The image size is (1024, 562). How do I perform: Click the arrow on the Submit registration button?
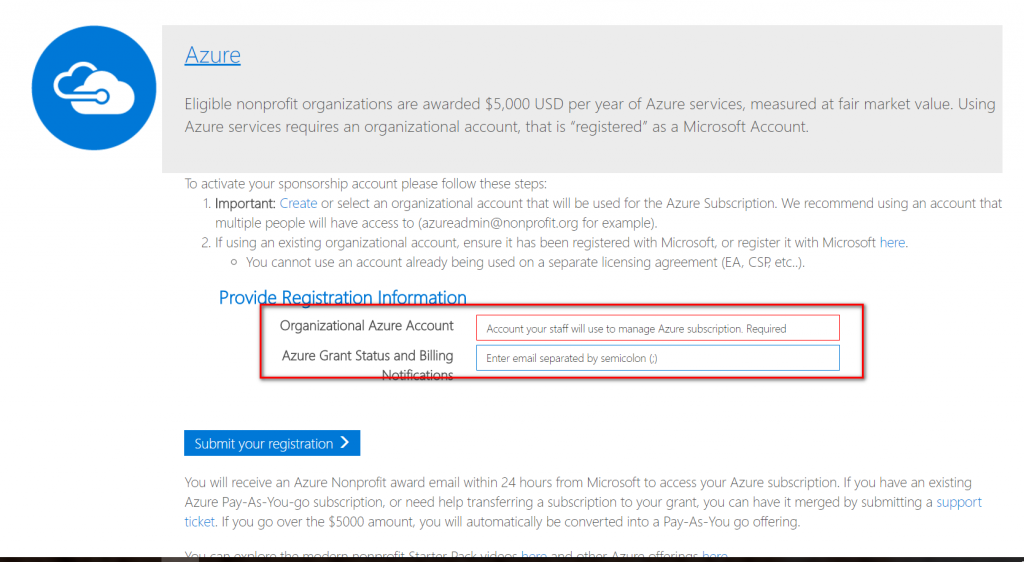pyautogui.click(x=345, y=443)
